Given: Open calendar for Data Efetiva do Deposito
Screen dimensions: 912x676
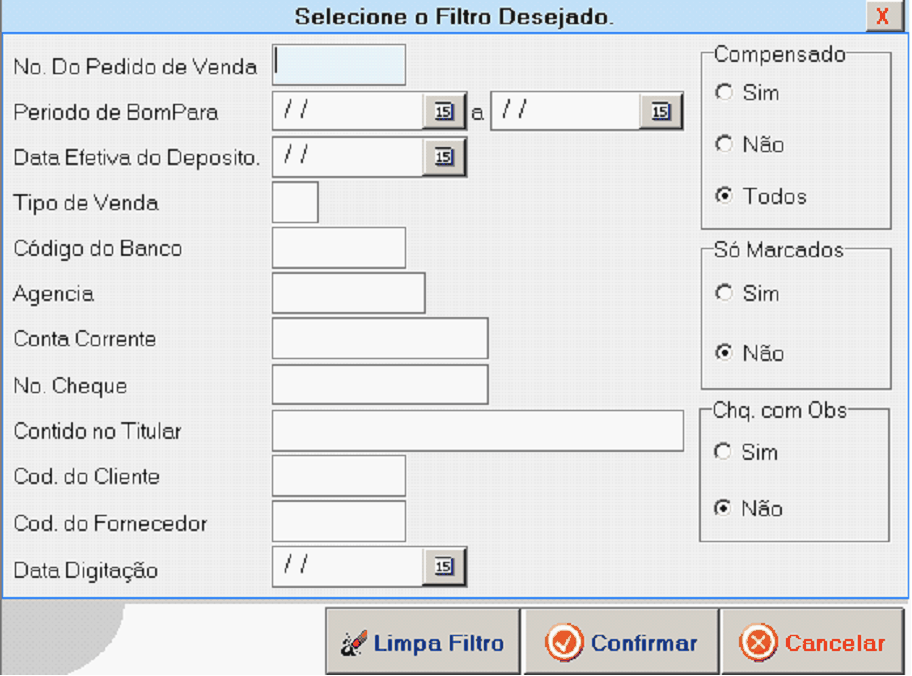Looking at the screenshot, I should (x=444, y=157).
